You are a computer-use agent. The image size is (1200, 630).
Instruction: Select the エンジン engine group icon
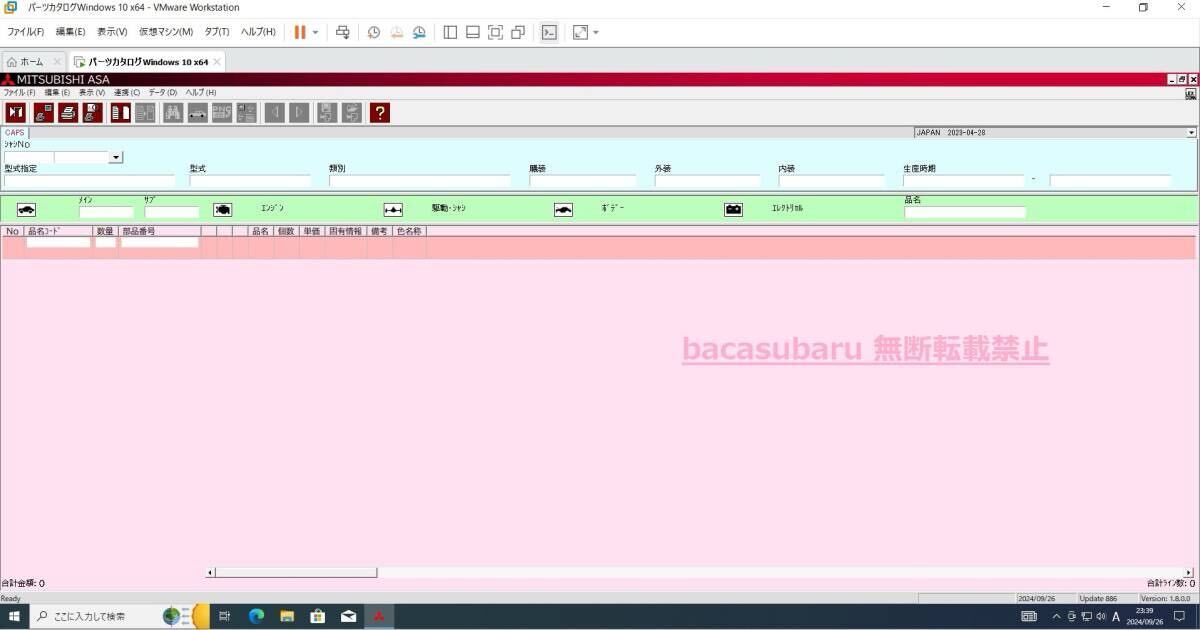222,209
